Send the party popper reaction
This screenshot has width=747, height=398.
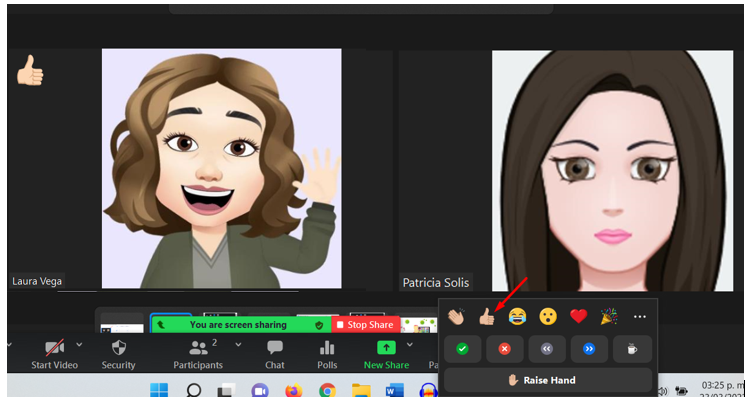[608, 316]
